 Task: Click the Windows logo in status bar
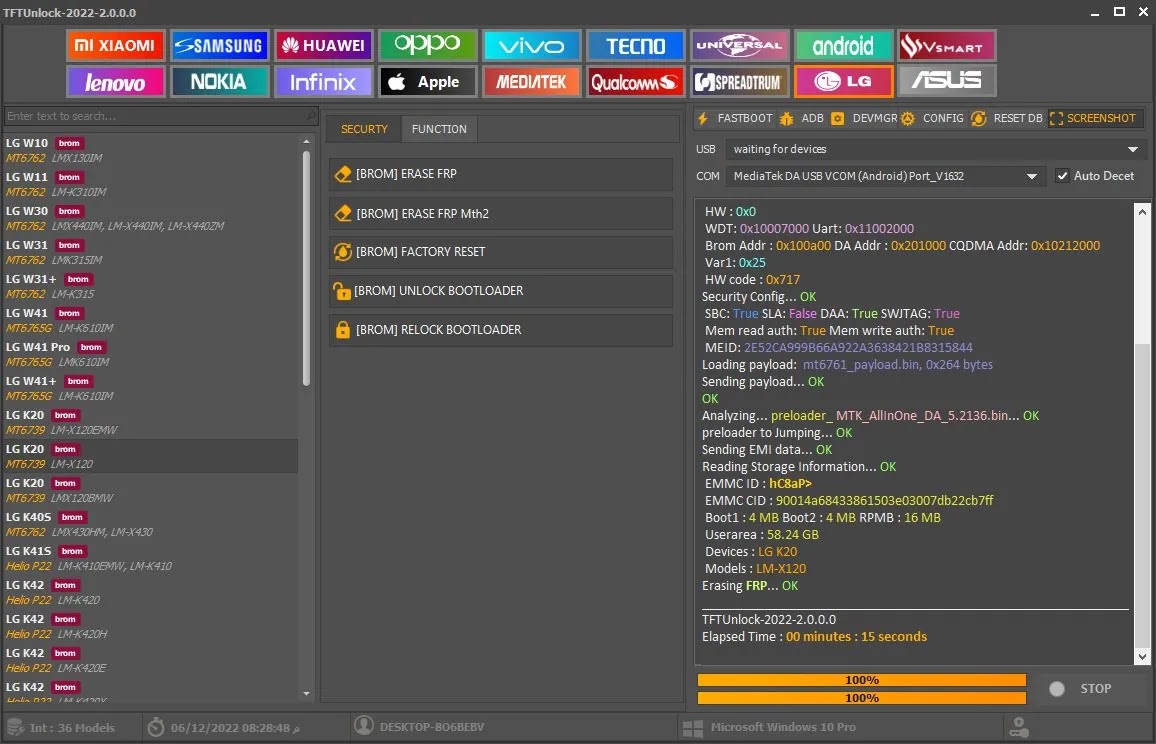click(x=693, y=728)
